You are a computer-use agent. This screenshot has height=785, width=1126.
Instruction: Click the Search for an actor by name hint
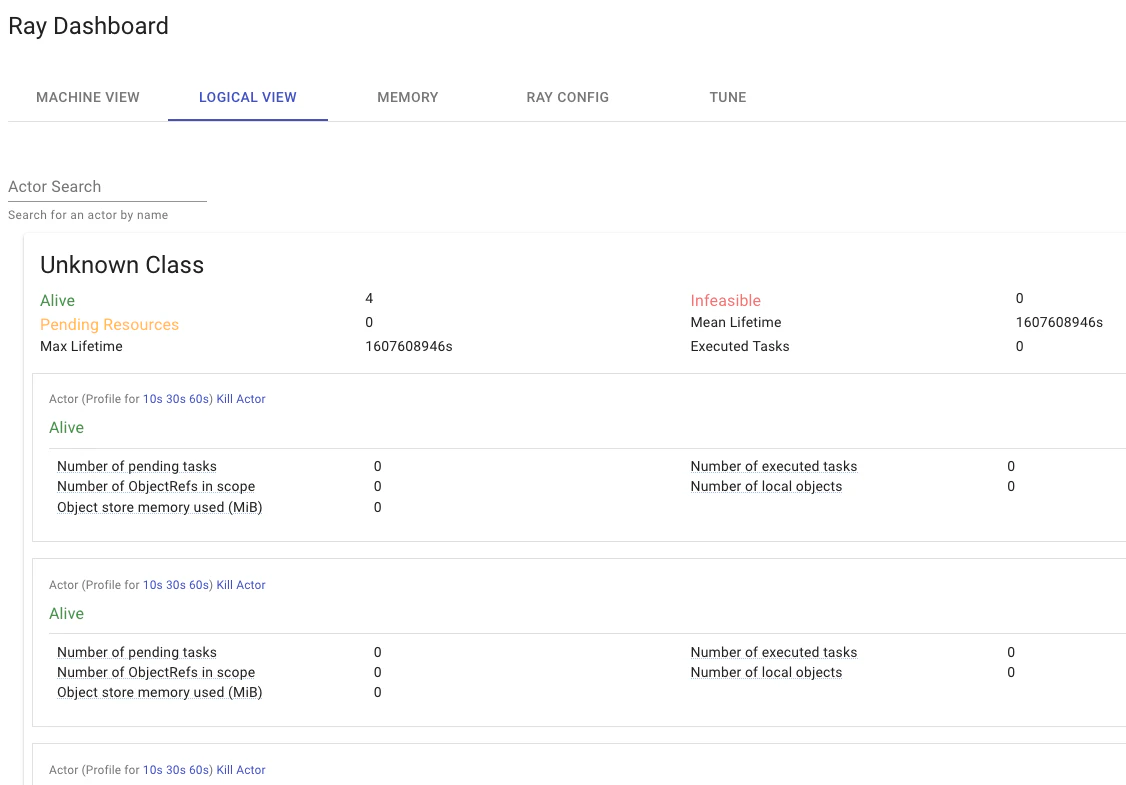[x=88, y=215]
